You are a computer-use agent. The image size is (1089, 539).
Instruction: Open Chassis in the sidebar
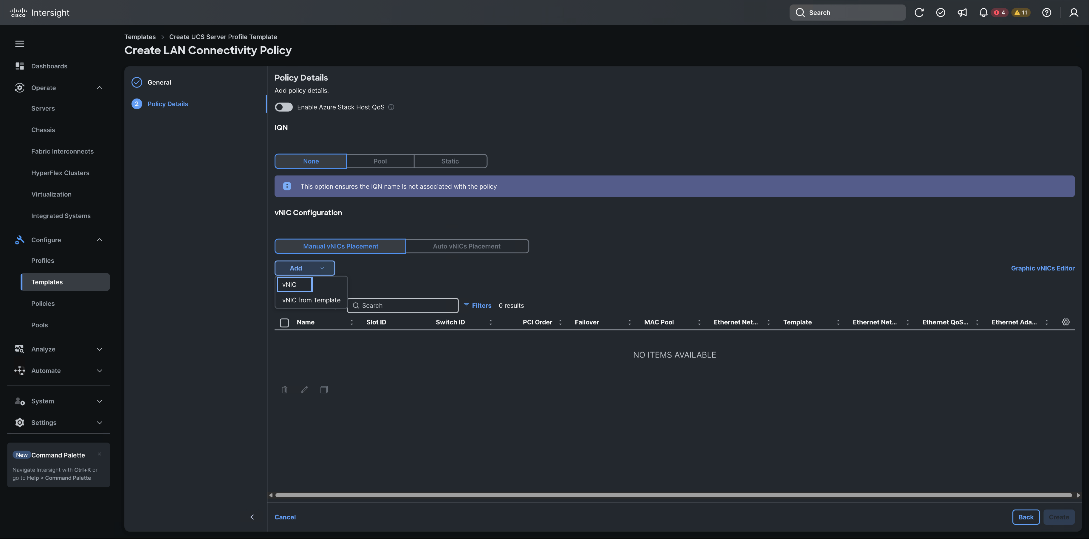pos(43,130)
